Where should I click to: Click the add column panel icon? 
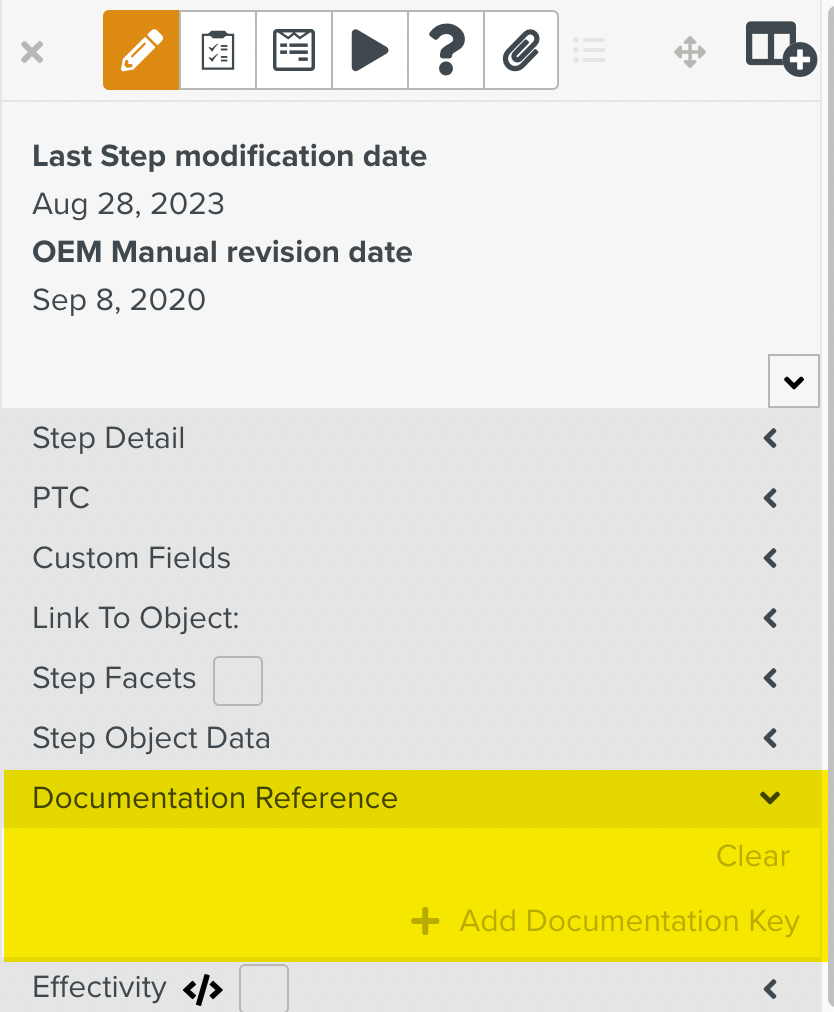click(x=781, y=48)
